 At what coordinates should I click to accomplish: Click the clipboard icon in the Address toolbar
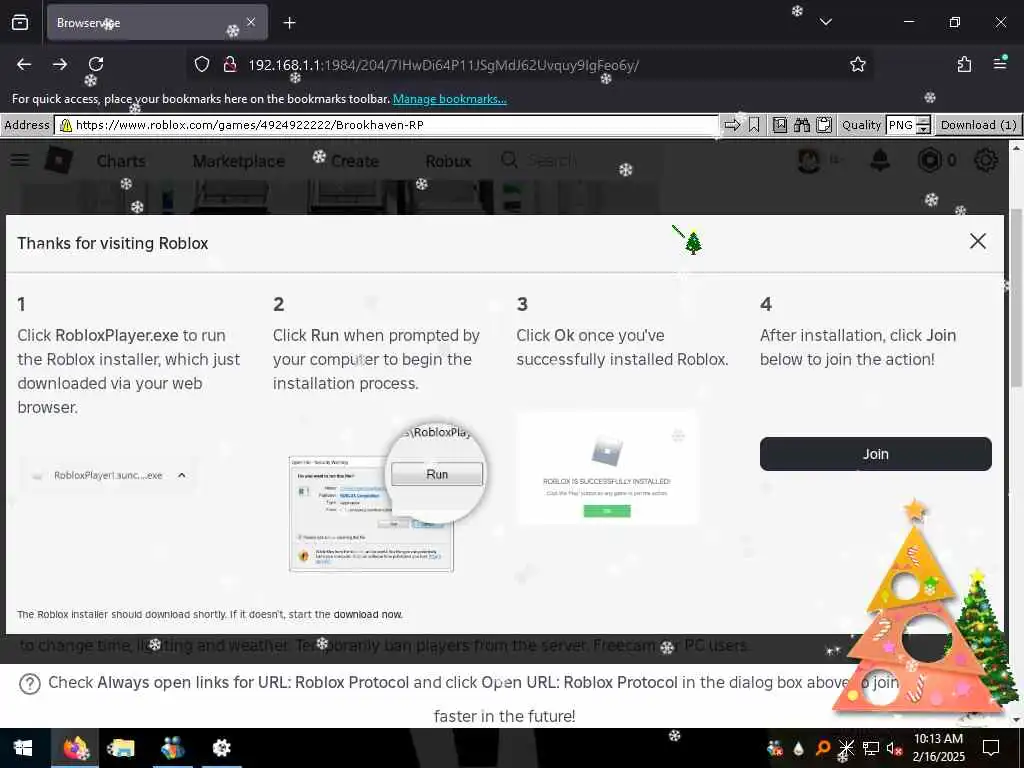click(x=824, y=125)
